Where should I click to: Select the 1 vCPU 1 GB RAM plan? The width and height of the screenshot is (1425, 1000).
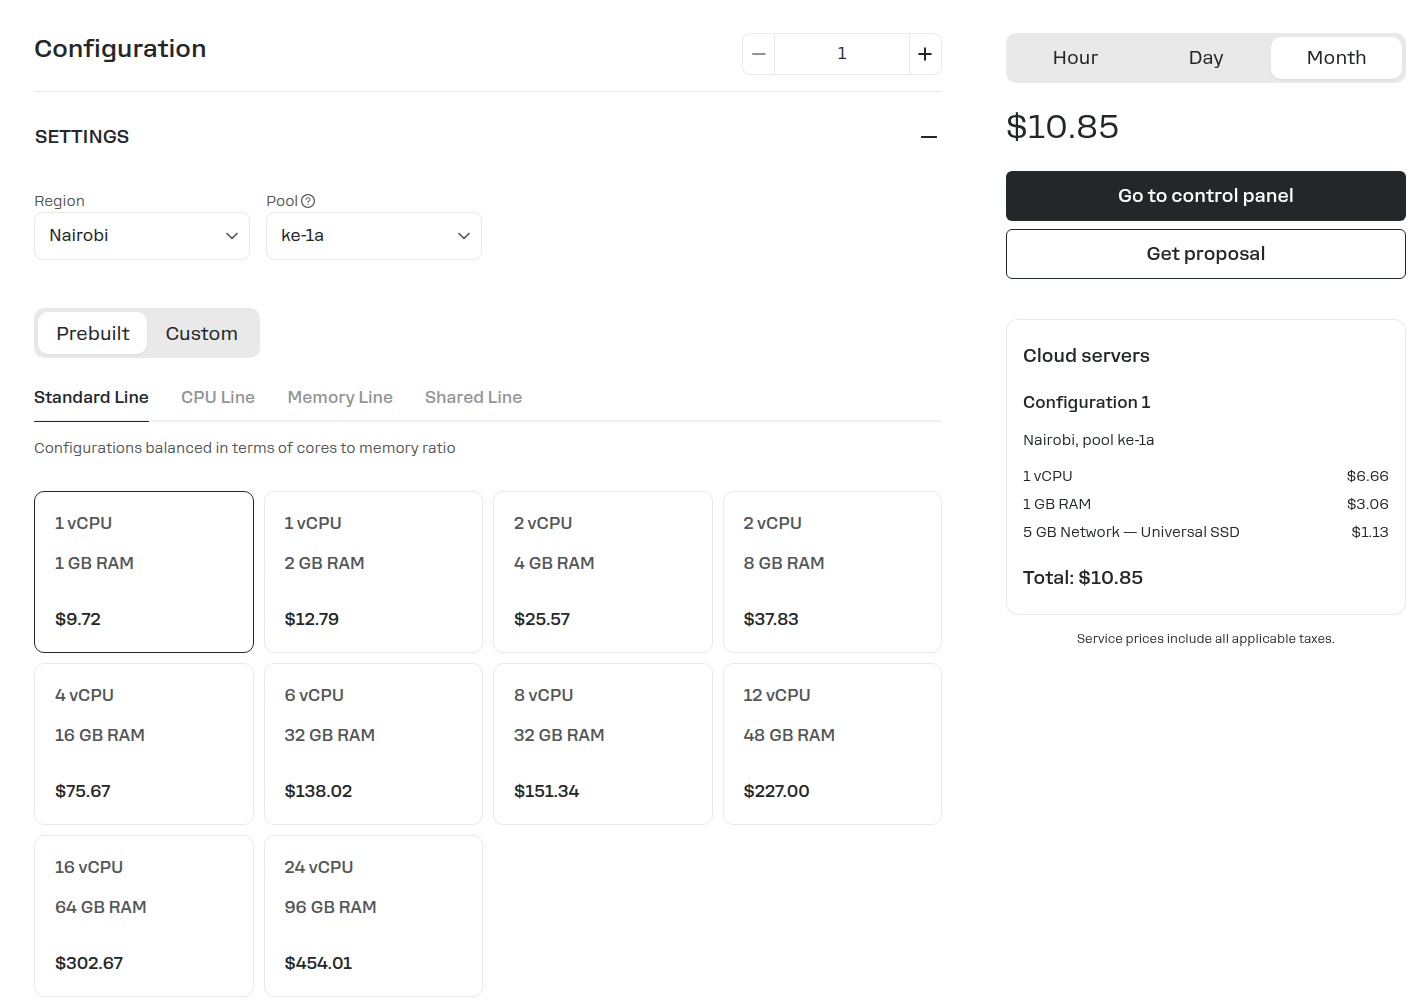144,572
